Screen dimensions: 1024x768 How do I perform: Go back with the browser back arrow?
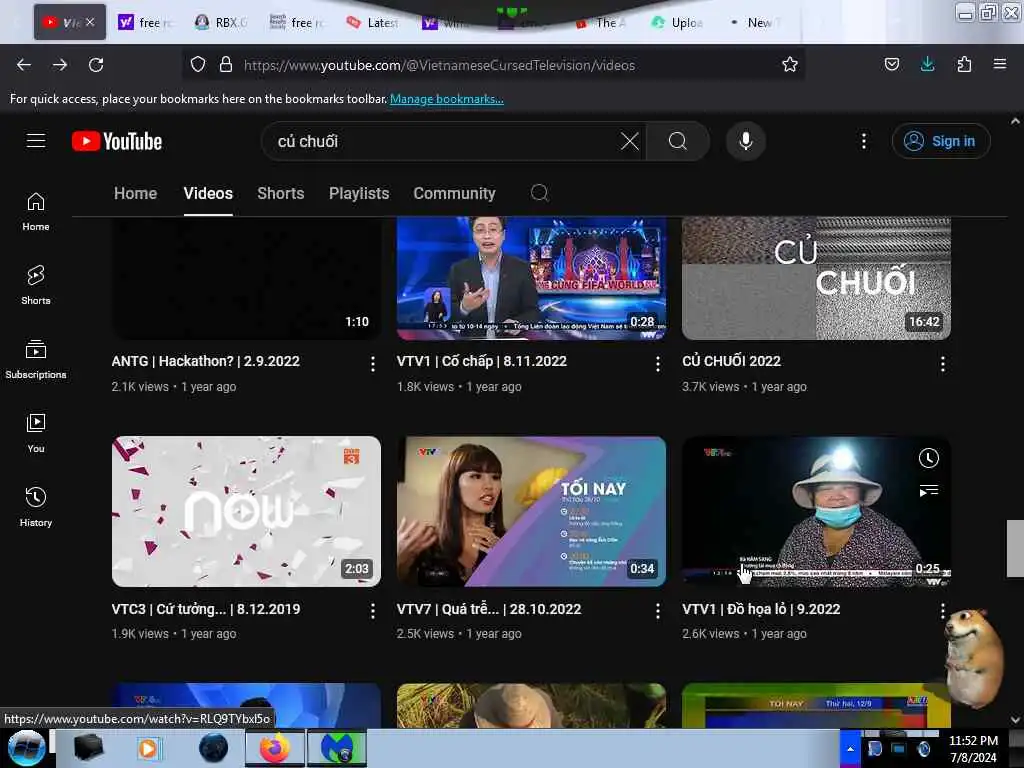point(24,65)
